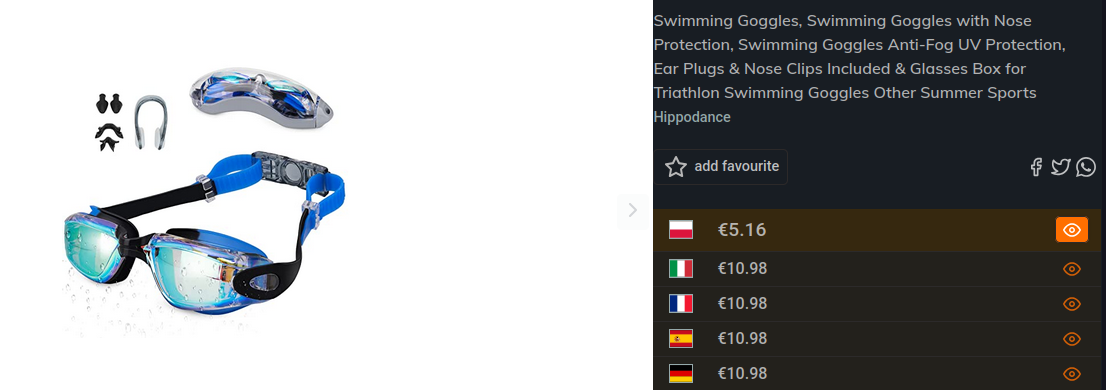Toggle the eye icon for Germany price

point(1071,374)
